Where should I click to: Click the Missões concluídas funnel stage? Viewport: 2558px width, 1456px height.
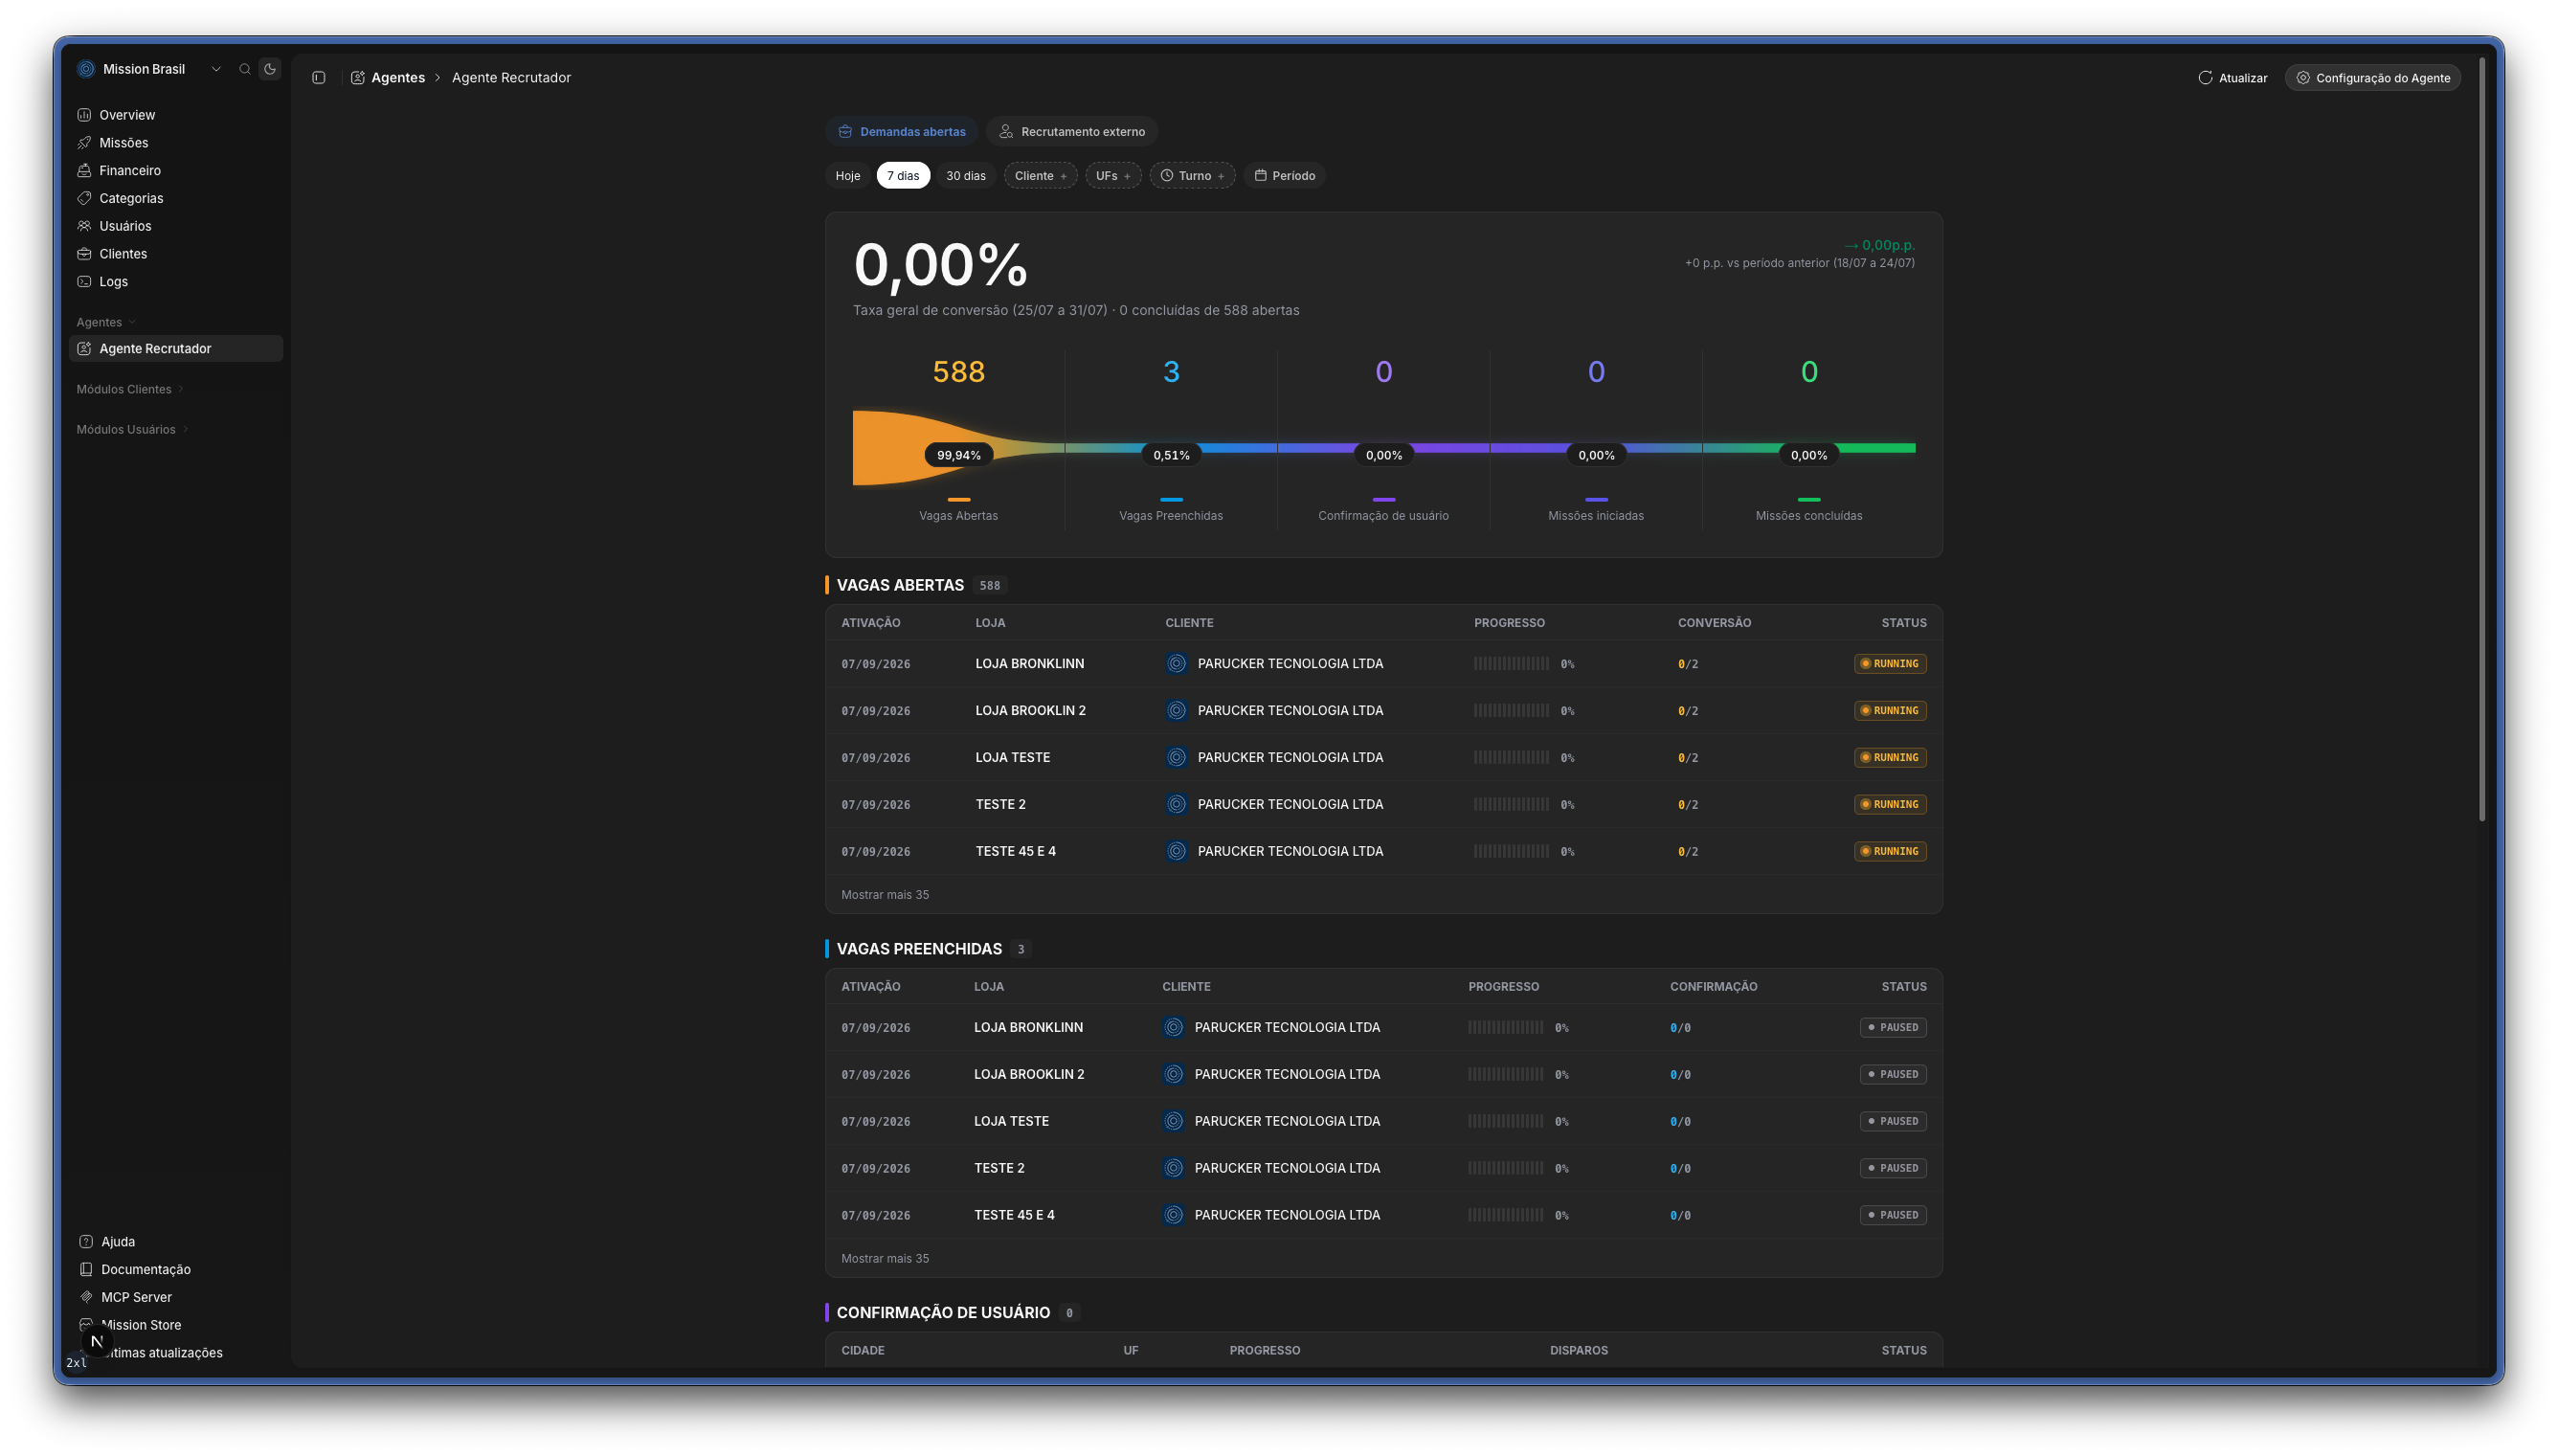tap(1809, 440)
